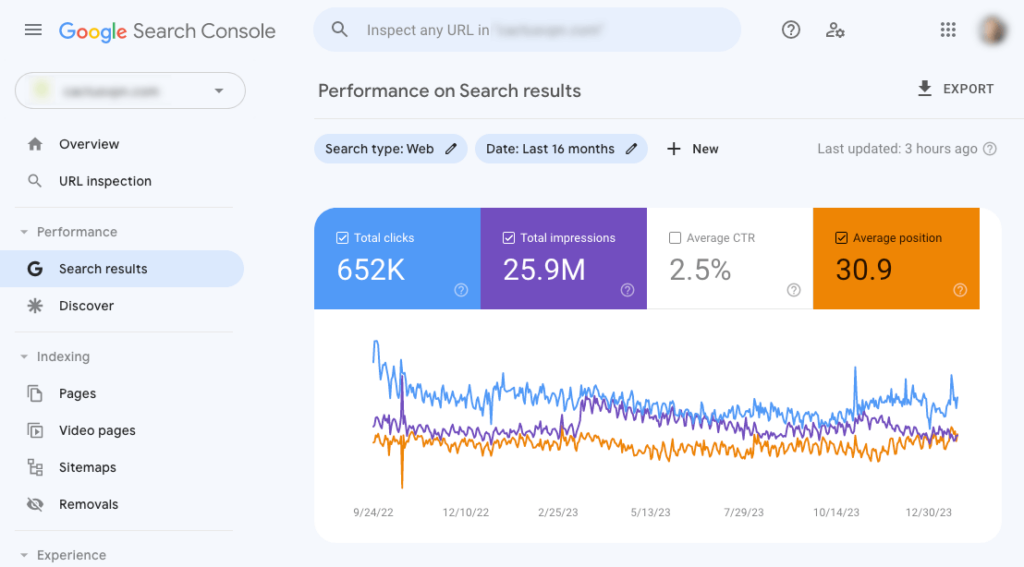
Task: Open the account profile avatar
Action: 993,30
